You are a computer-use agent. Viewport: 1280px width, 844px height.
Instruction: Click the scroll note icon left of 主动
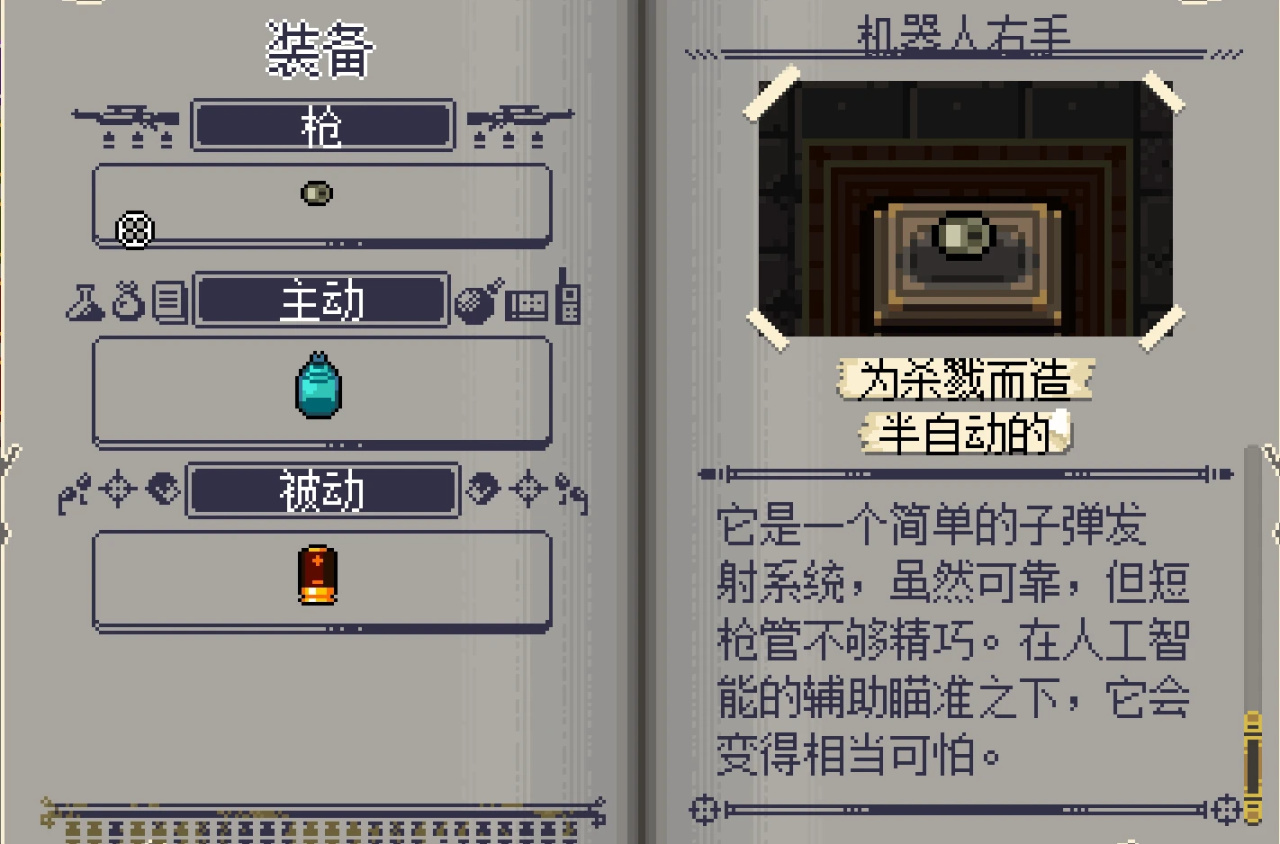click(x=171, y=302)
